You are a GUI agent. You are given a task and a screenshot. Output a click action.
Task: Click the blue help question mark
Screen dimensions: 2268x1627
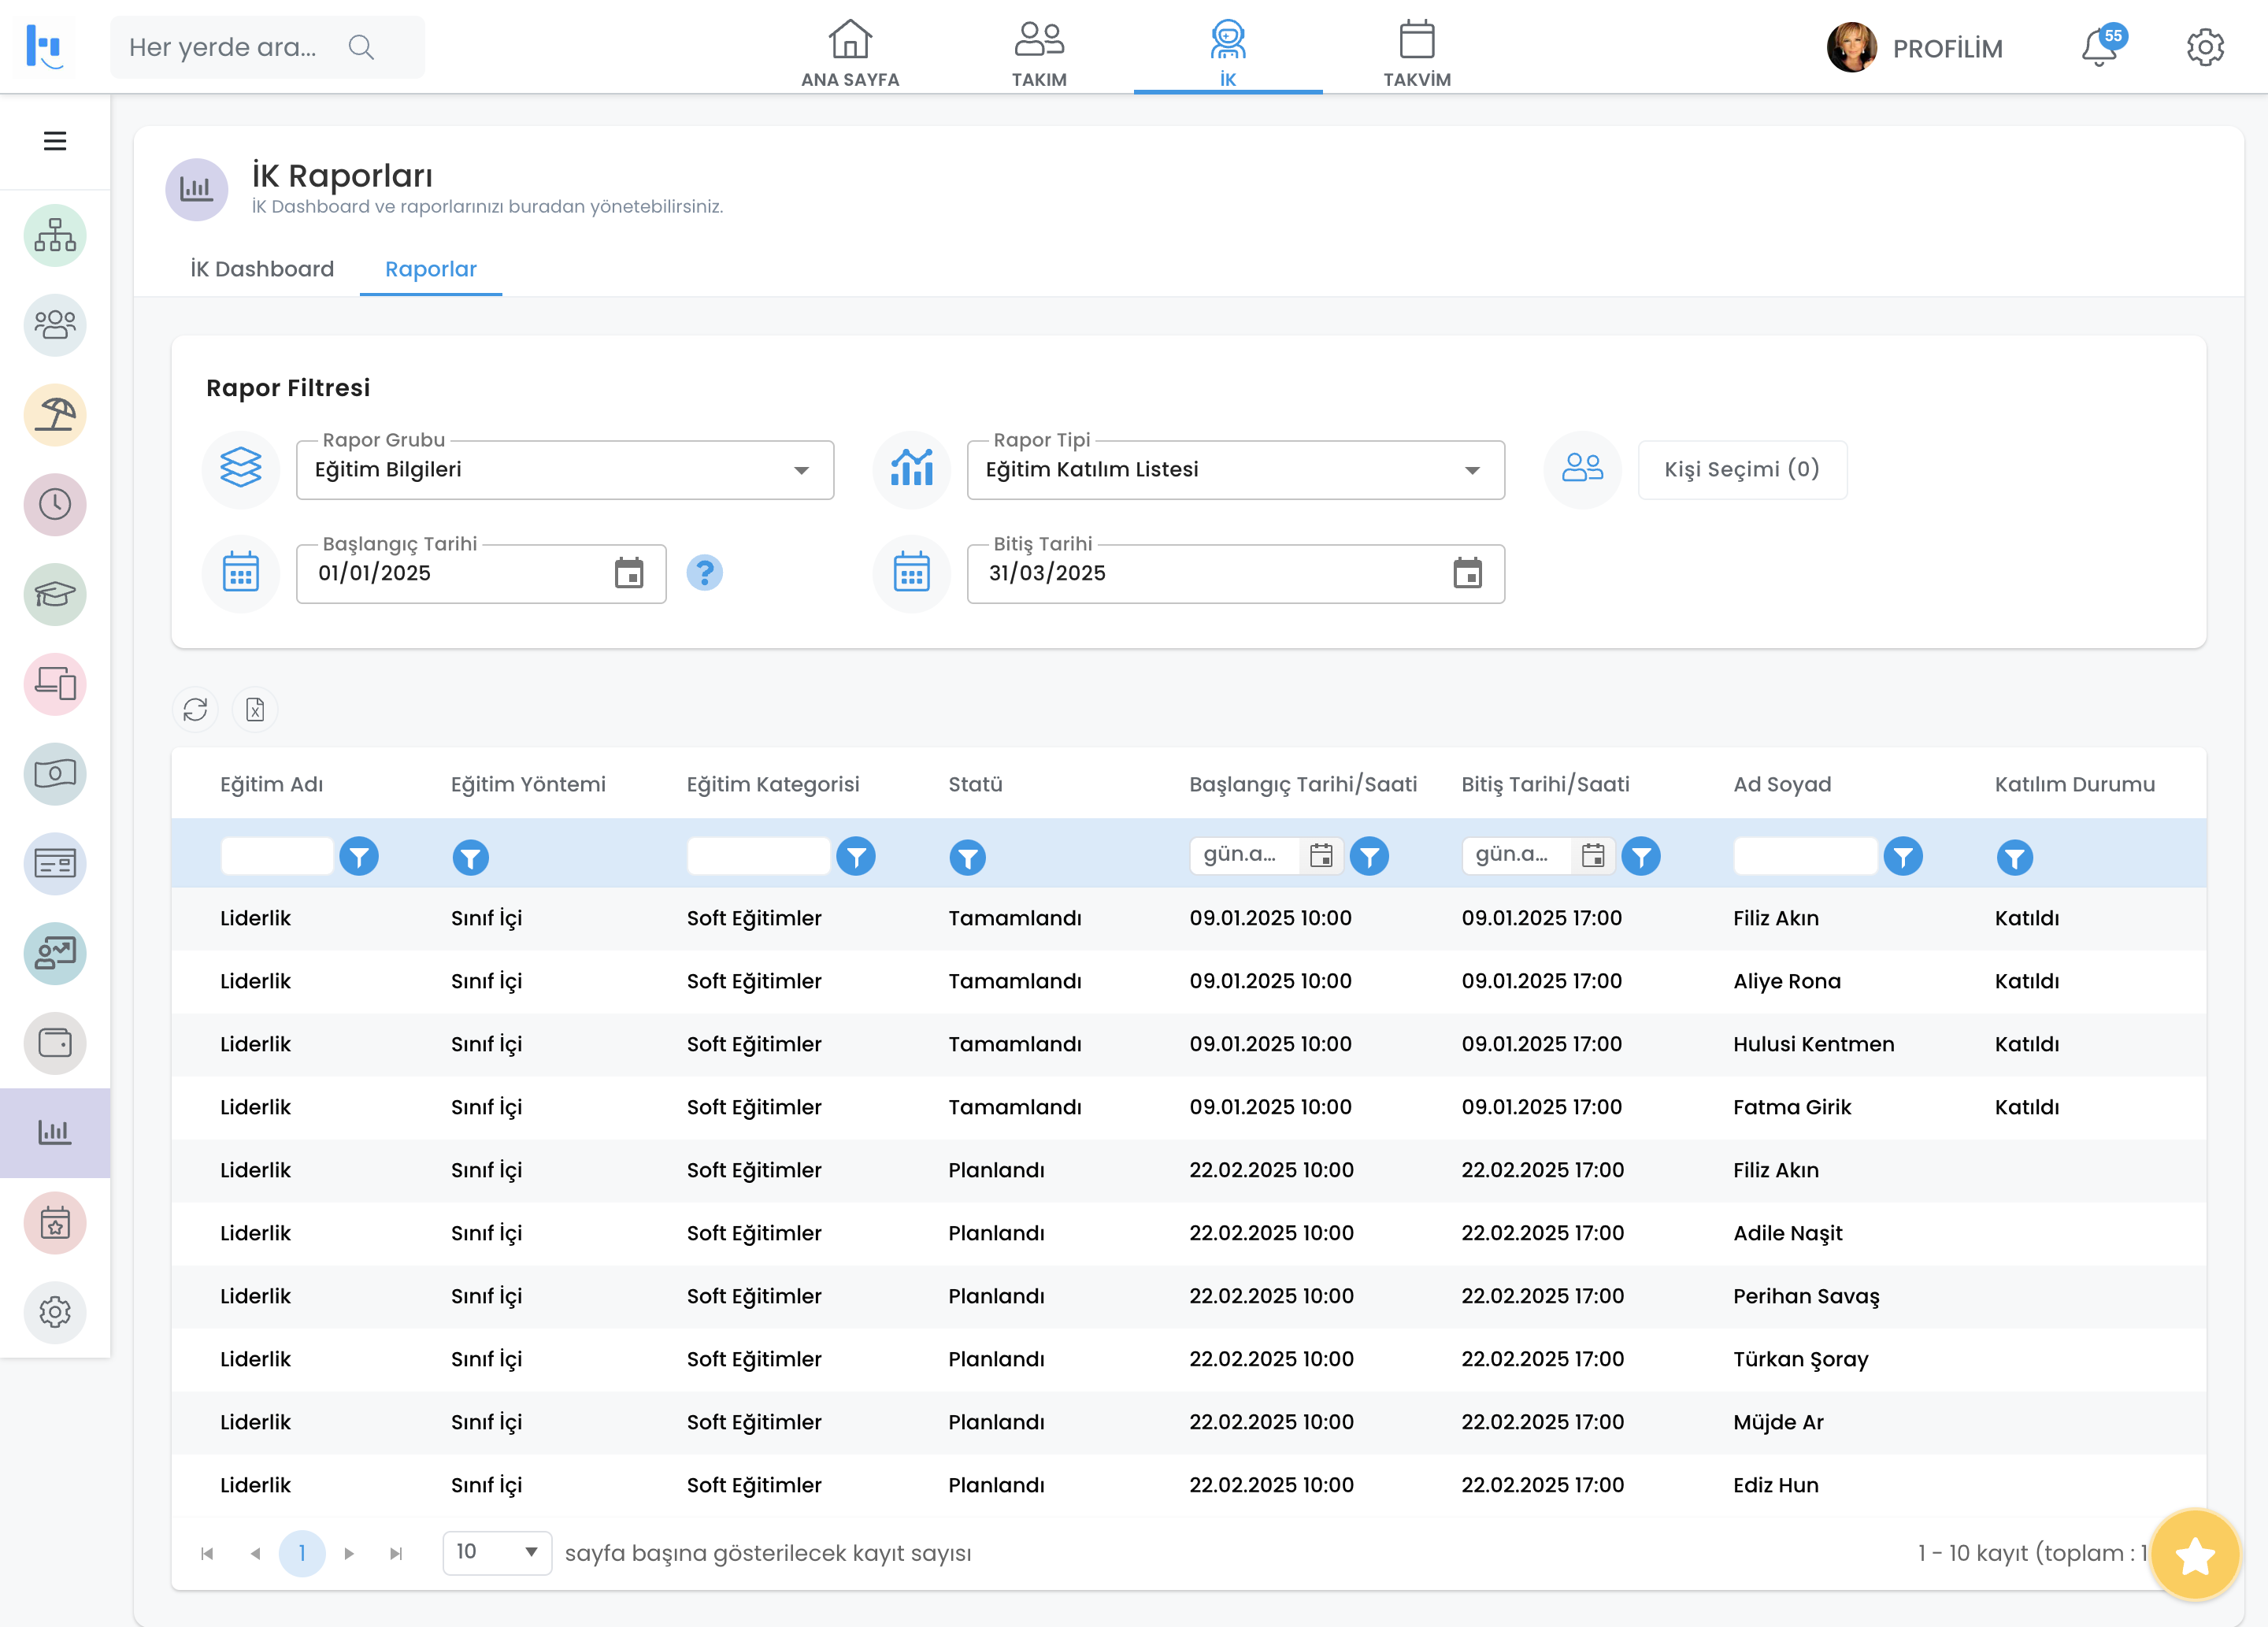704,573
